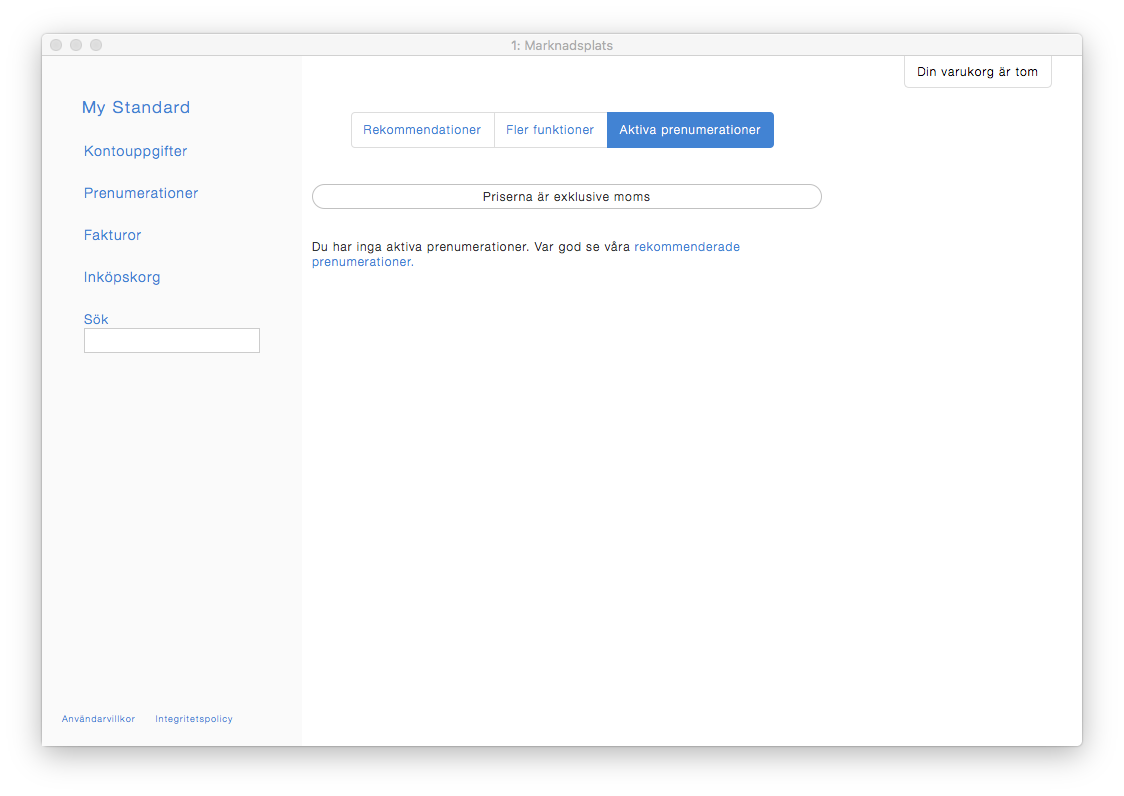This screenshot has width=1124, height=796.
Task: Switch to the Rekommendationer tab
Action: pyautogui.click(x=422, y=130)
